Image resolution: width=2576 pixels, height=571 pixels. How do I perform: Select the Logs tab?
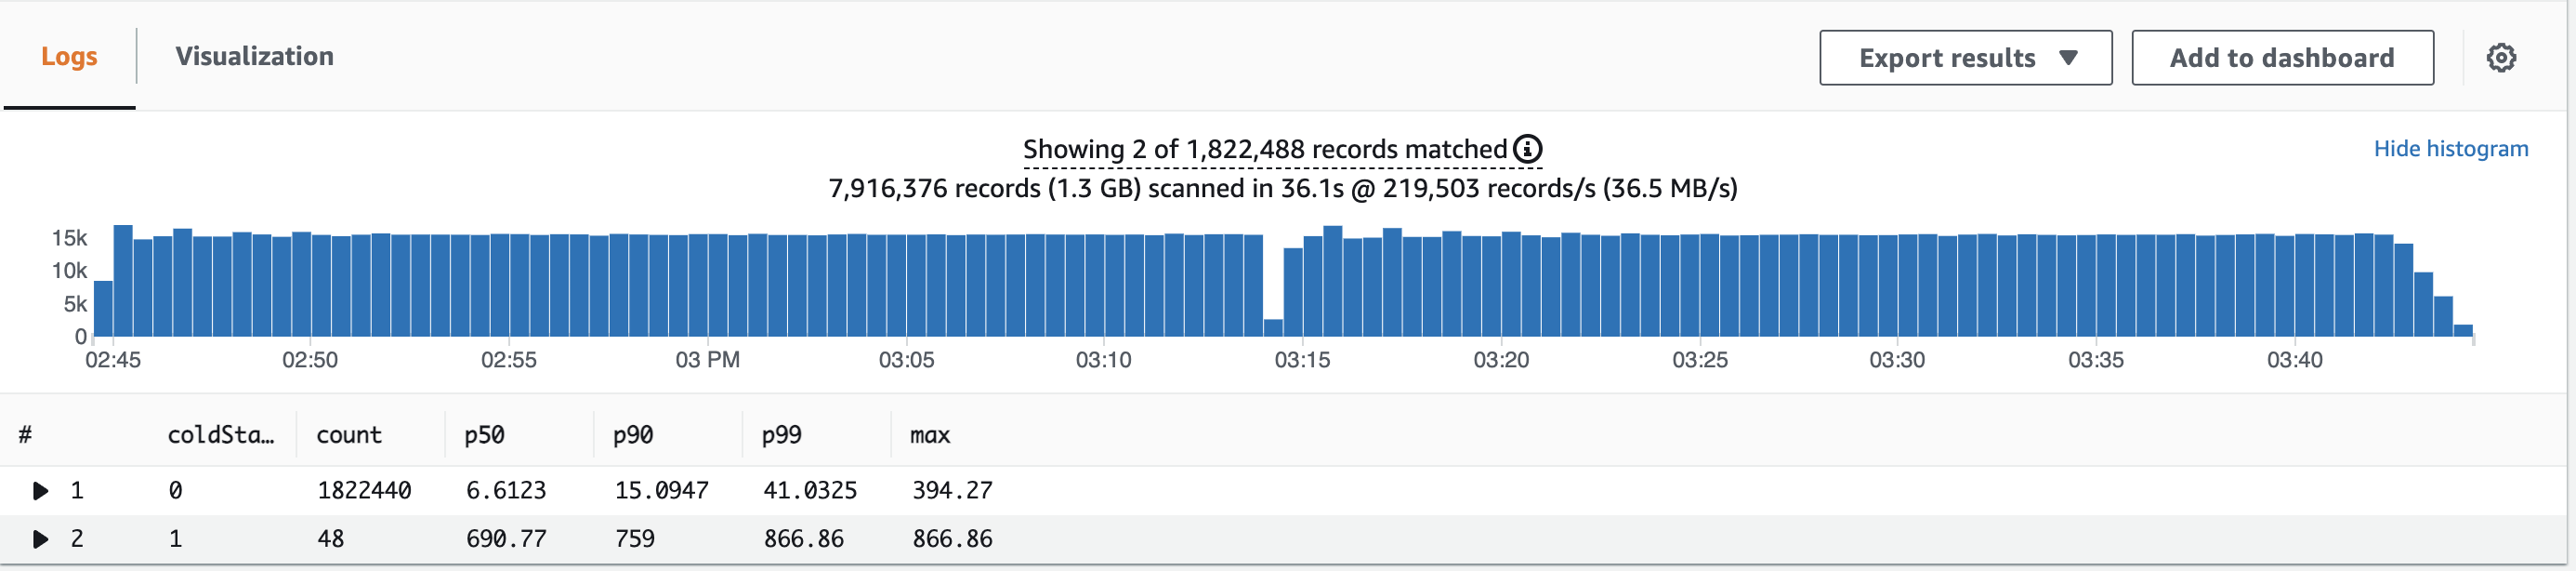click(69, 56)
